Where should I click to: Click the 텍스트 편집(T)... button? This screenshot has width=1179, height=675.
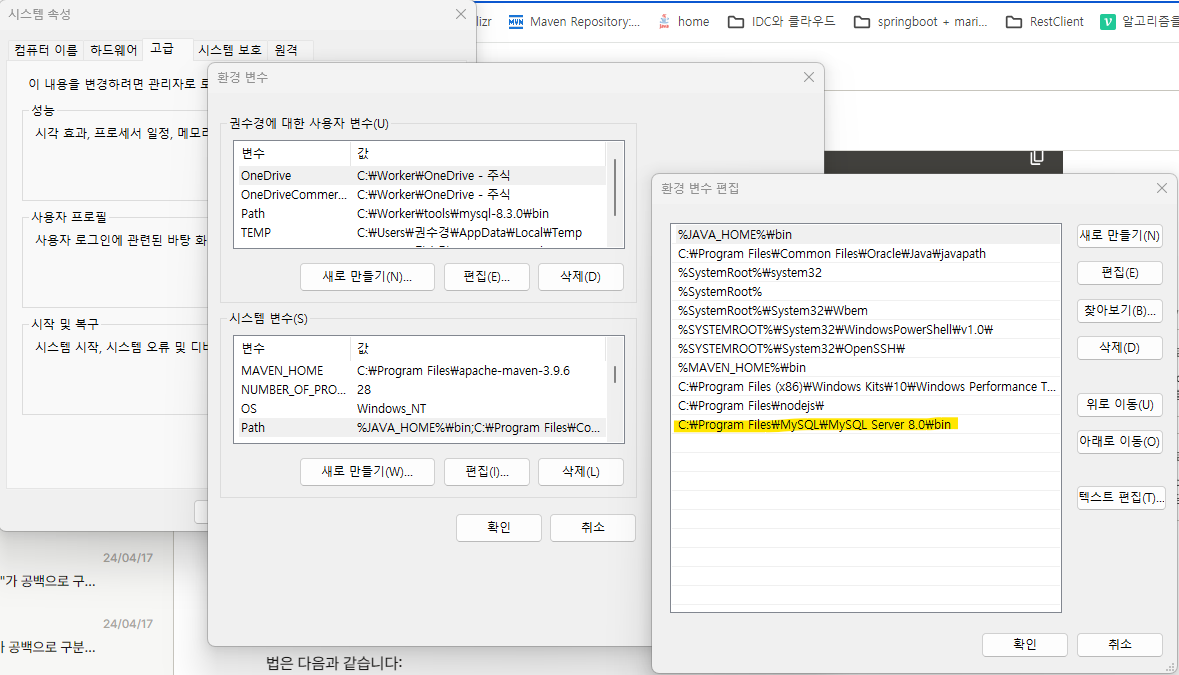(1120, 498)
